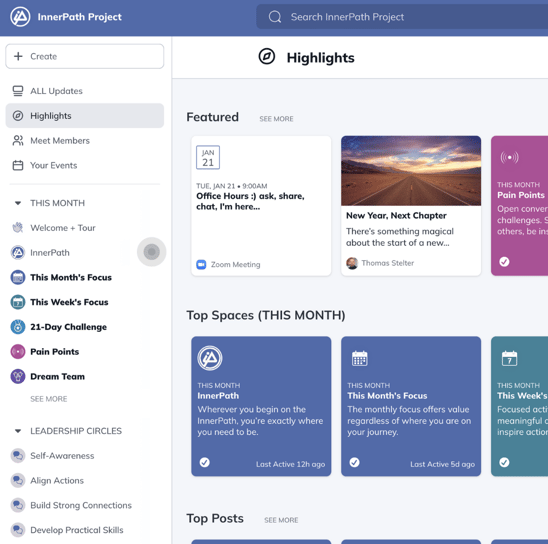The width and height of the screenshot is (548, 544).
Task: Click Last Active 5d ago text
Action: tap(442, 464)
